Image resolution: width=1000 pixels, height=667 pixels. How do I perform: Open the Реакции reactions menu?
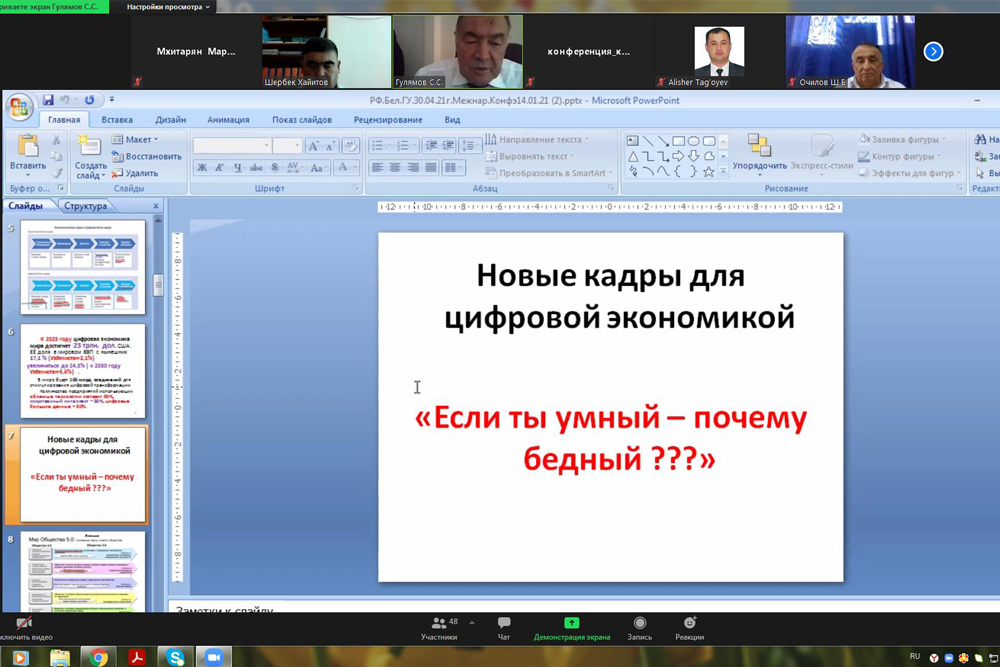click(689, 628)
